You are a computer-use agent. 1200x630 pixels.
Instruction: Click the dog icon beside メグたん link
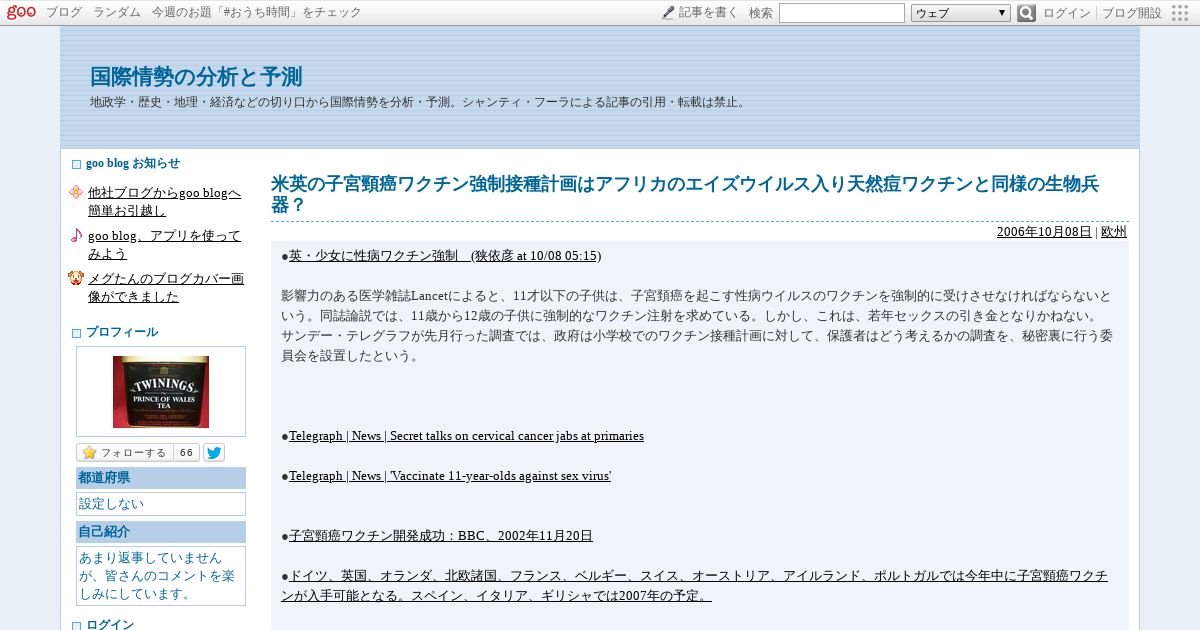pyautogui.click(x=76, y=278)
